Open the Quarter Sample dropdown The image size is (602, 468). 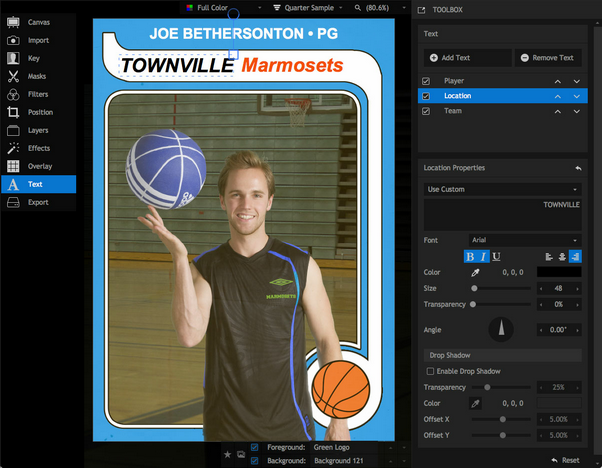tap(308, 8)
